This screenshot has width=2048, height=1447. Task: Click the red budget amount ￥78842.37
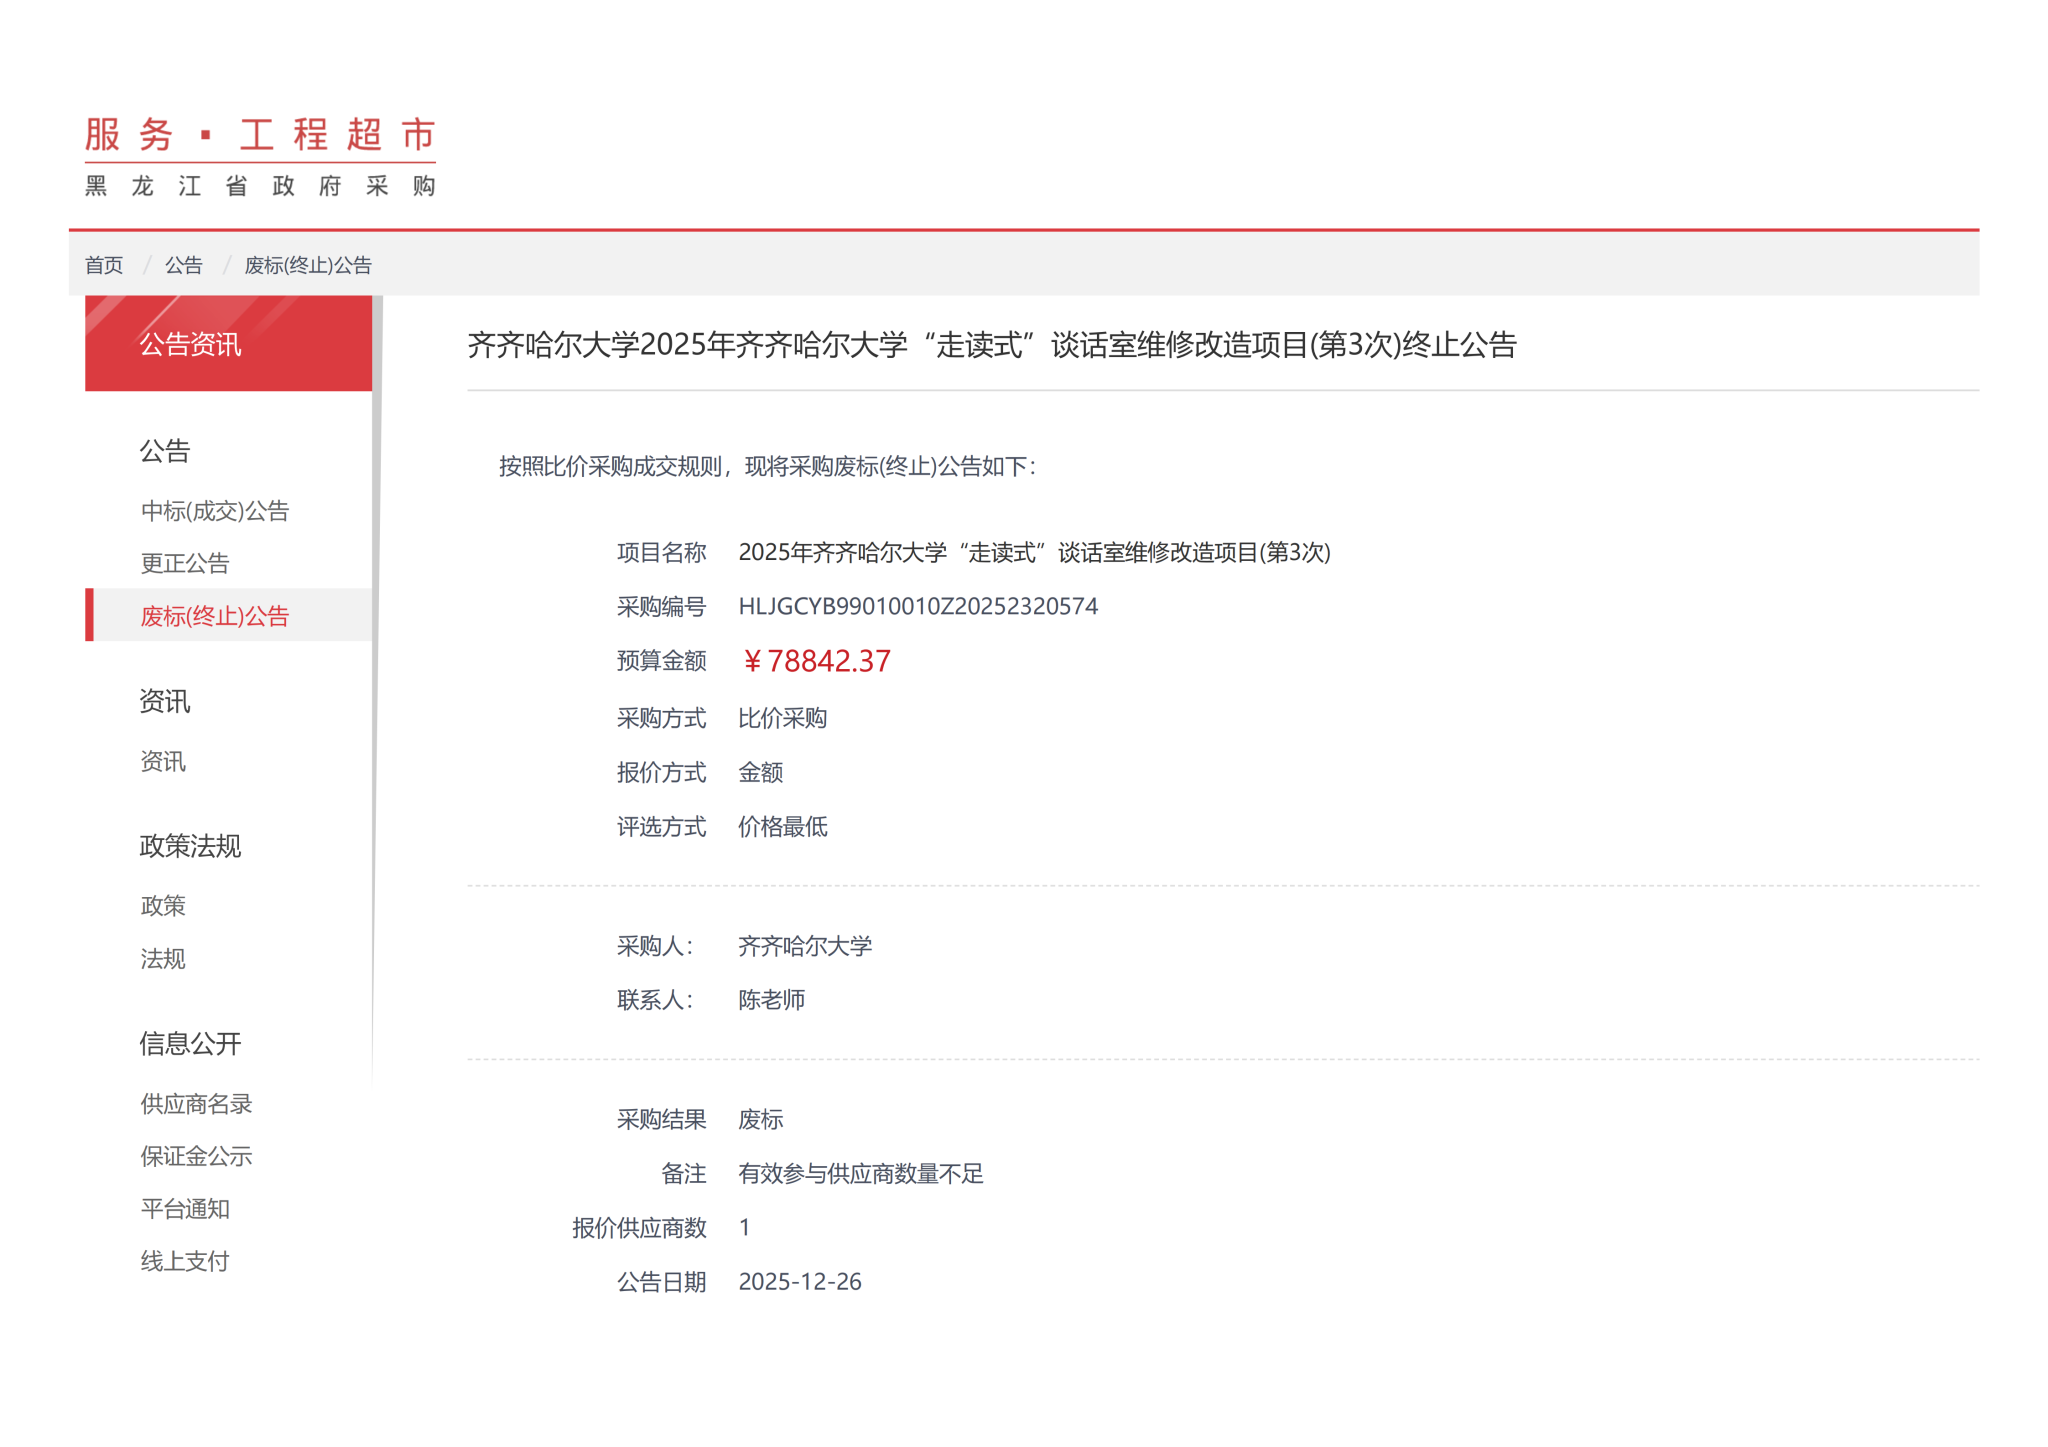(x=815, y=661)
